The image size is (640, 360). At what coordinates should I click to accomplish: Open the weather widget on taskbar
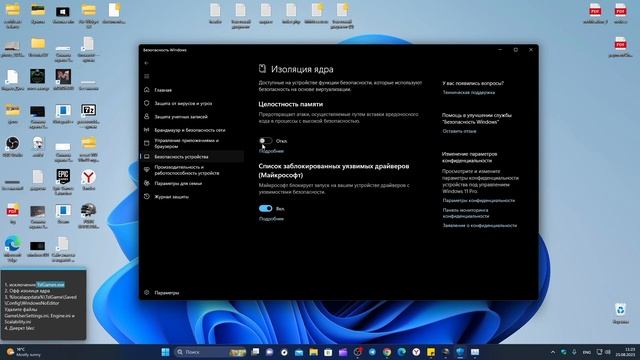click(x=24, y=352)
